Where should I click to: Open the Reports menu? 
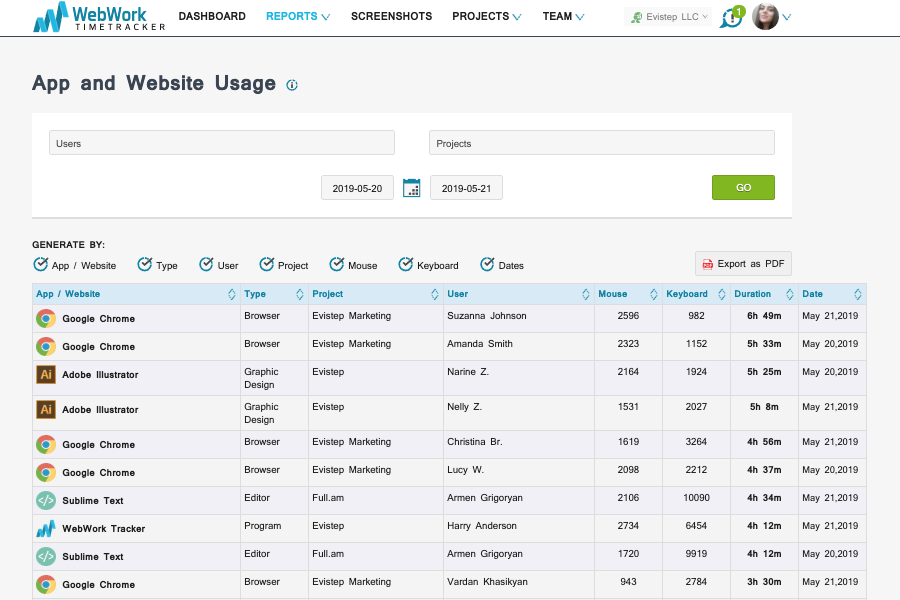(298, 17)
